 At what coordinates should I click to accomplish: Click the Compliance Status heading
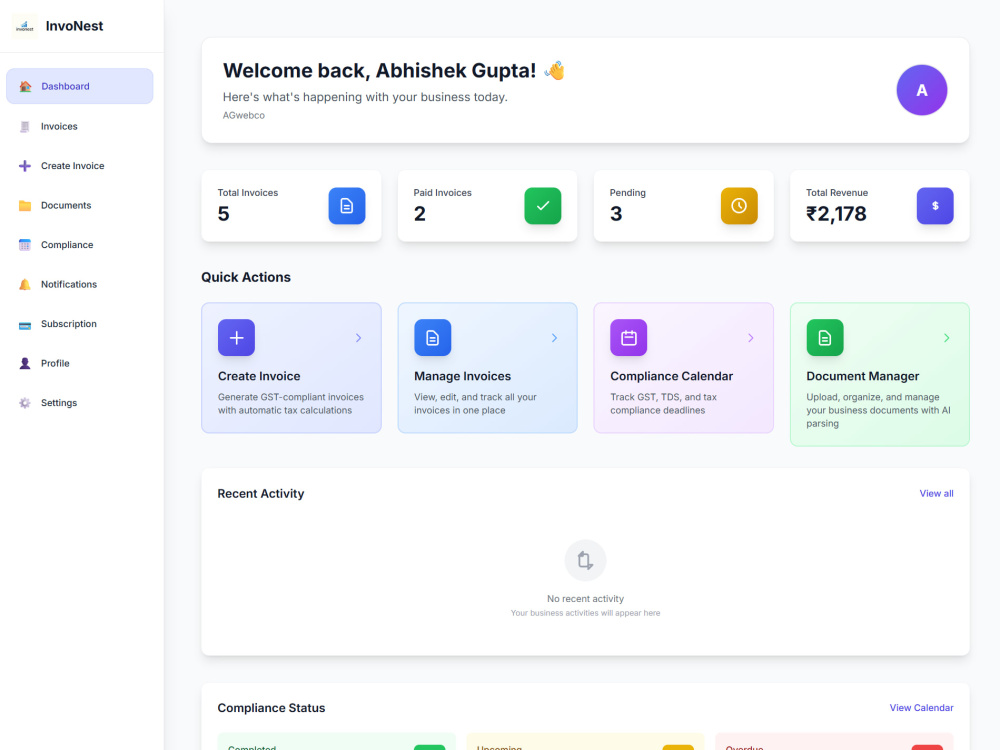(x=271, y=708)
